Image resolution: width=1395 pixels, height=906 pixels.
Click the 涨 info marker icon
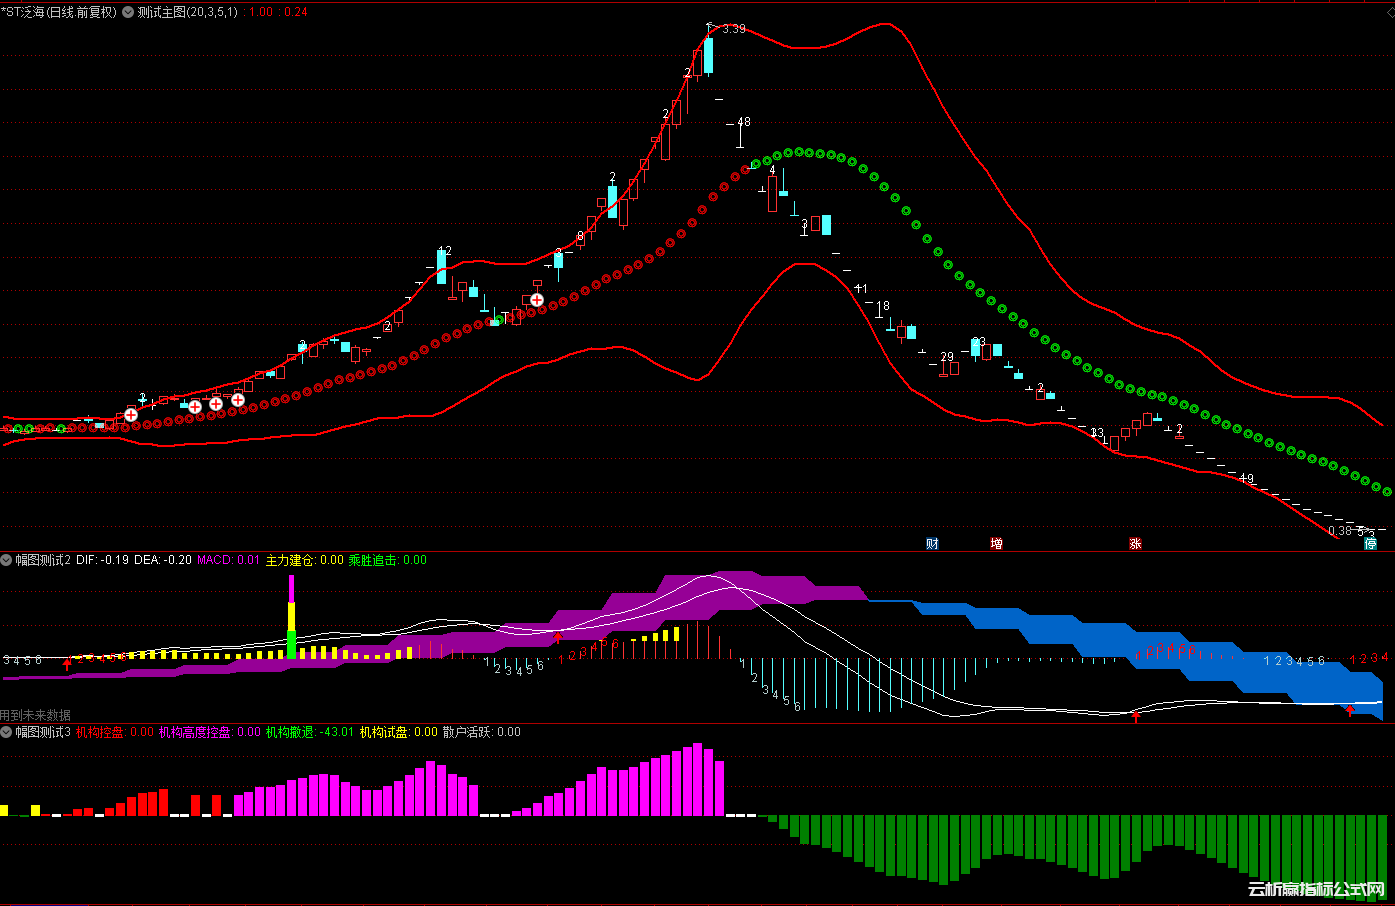pos(1135,543)
